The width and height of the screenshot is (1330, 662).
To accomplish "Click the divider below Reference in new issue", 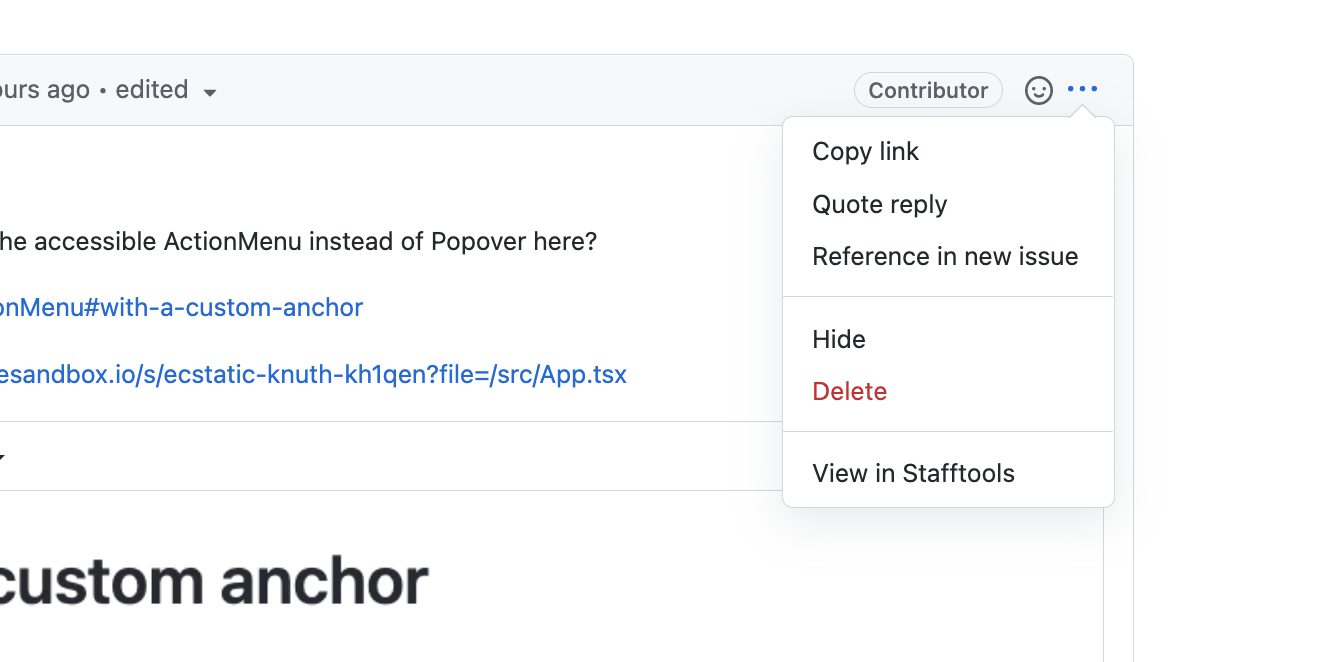I will pyautogui.click(x=948, y=295).
